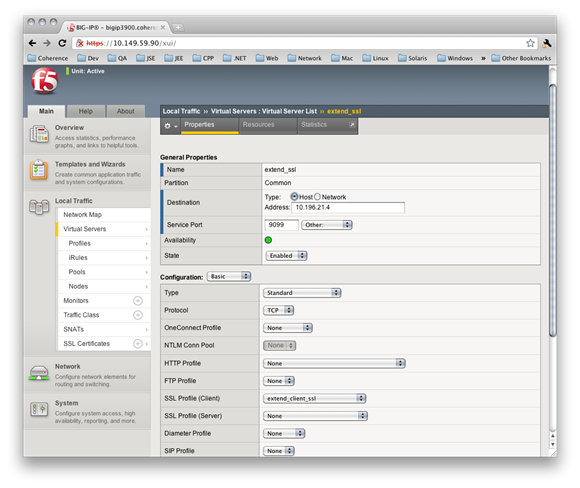Open Other Bookmarks folder
Image resolution: width=580 pixels, height=488 pixels.
(x=521, y=58)
